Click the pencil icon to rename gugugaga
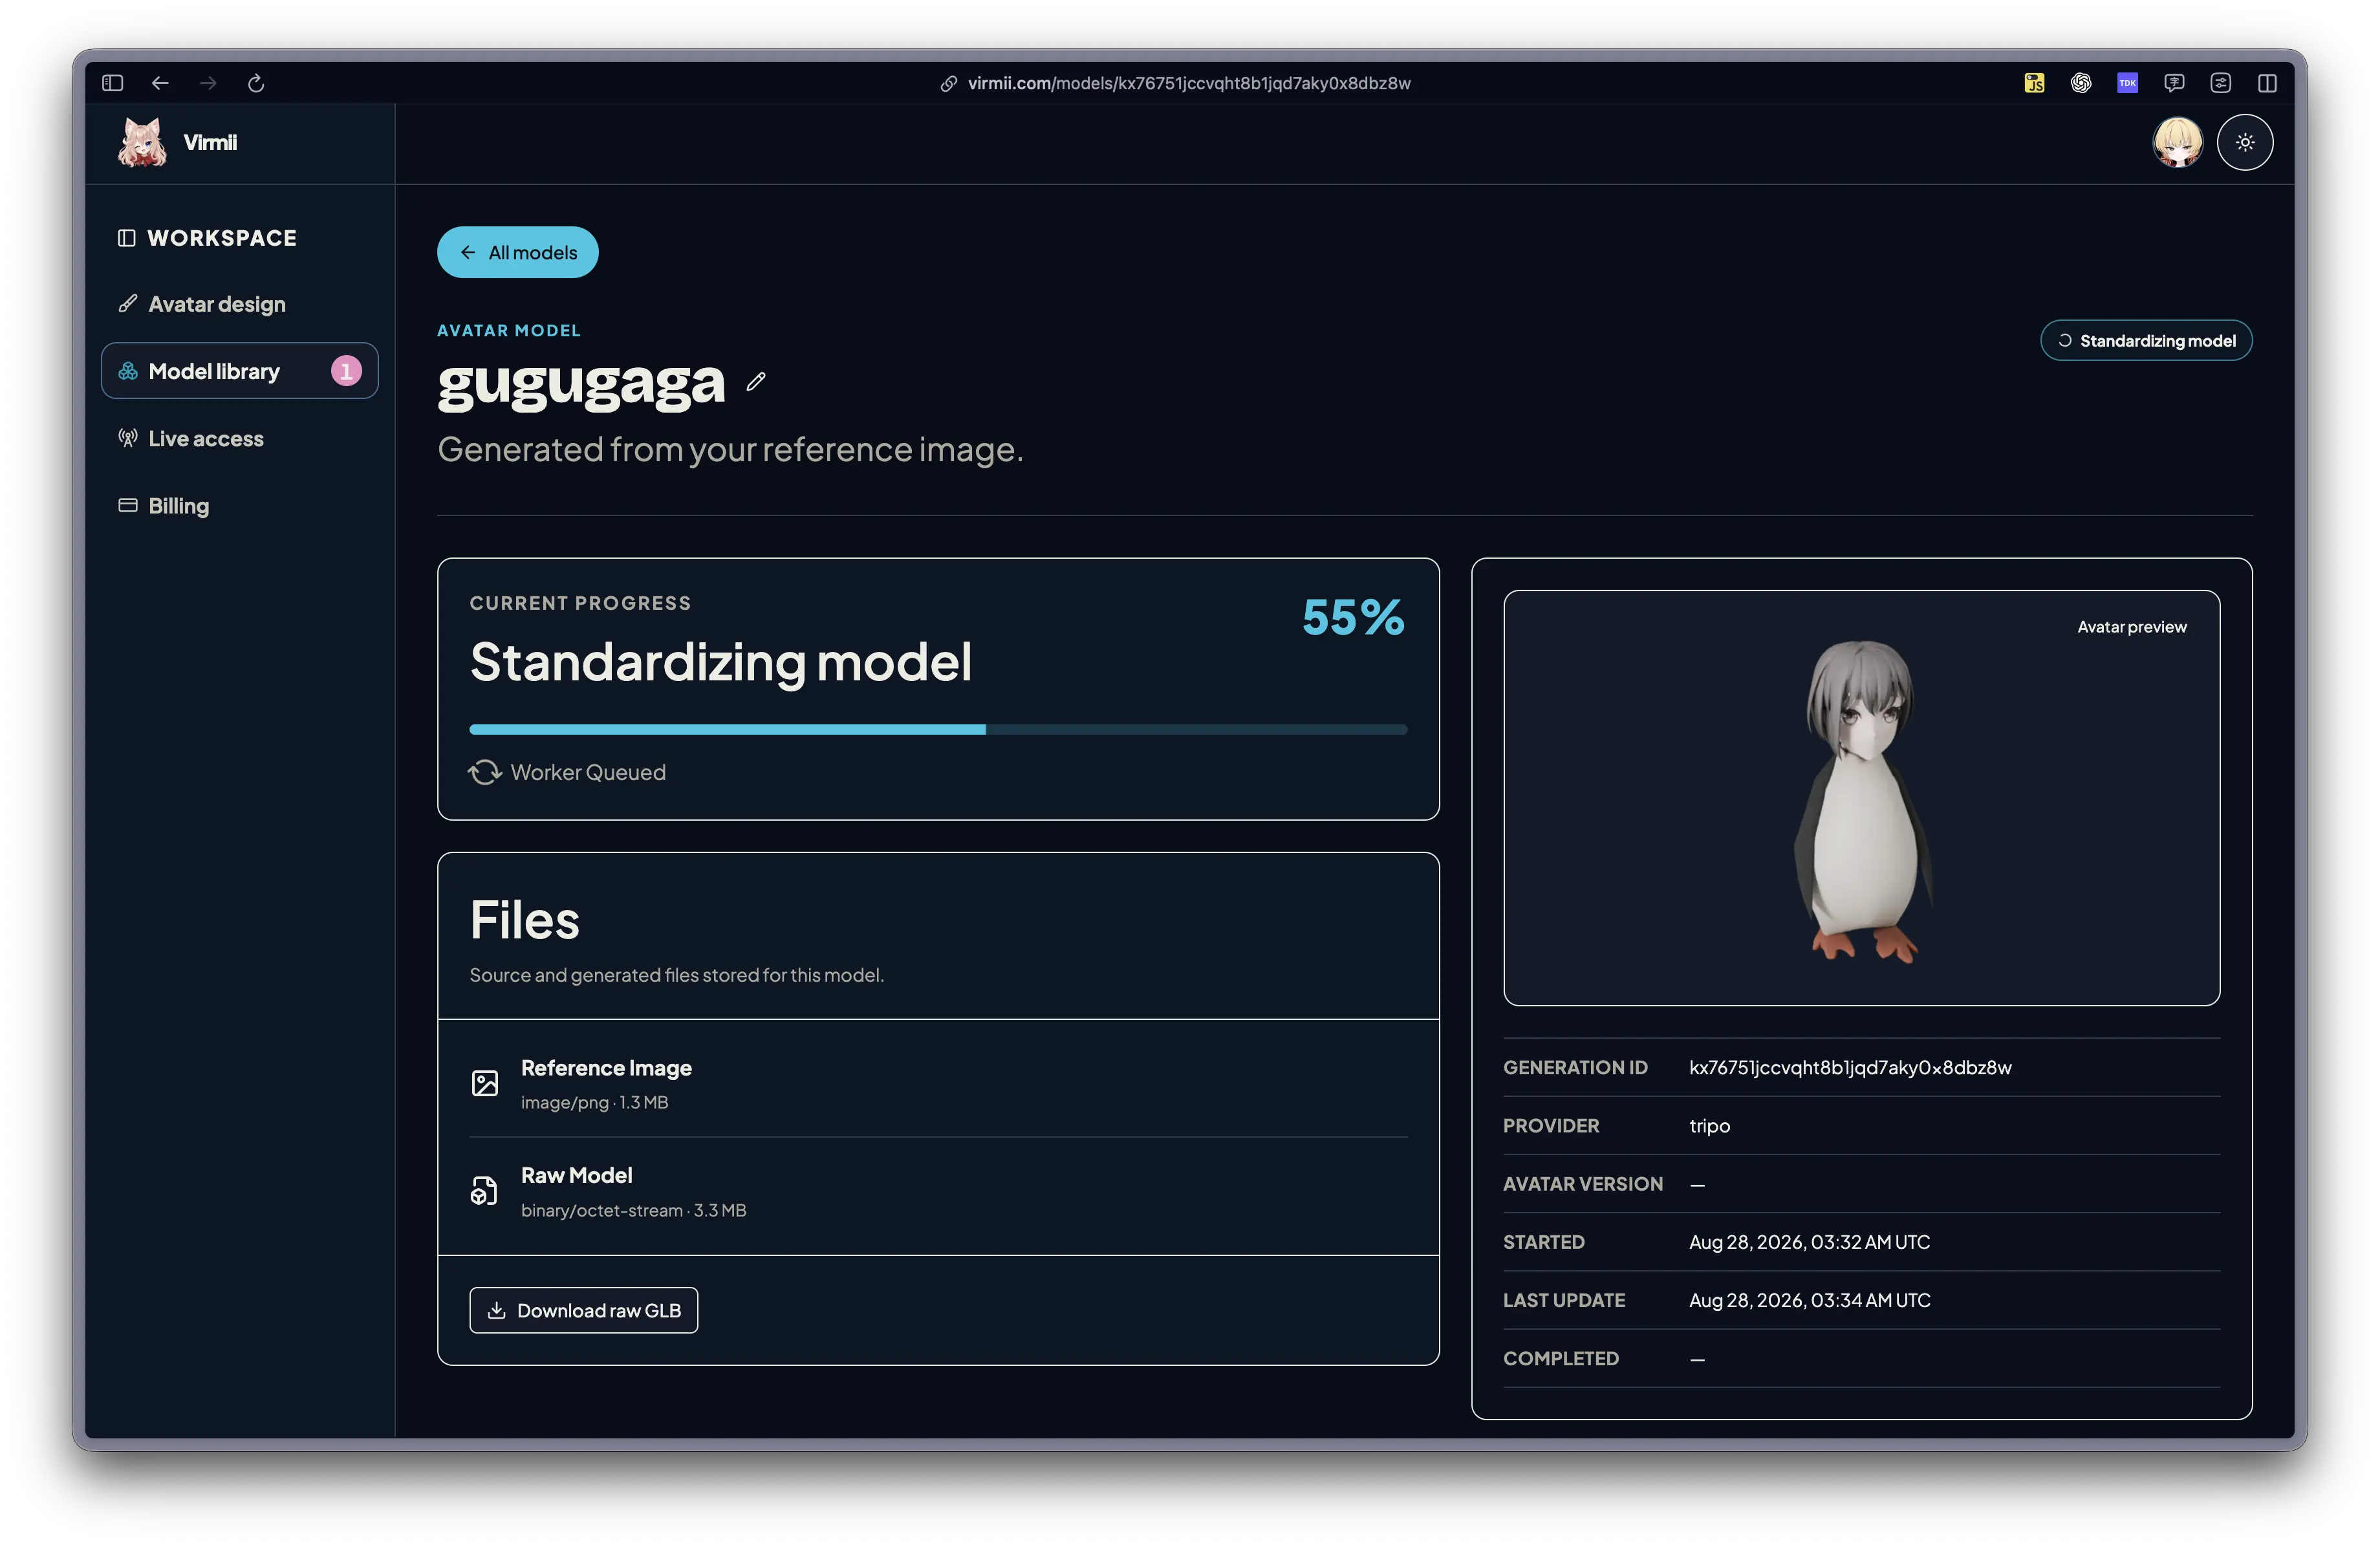Image resolution: width=2380 pixels, height=1547 pixels. point(756,381)
